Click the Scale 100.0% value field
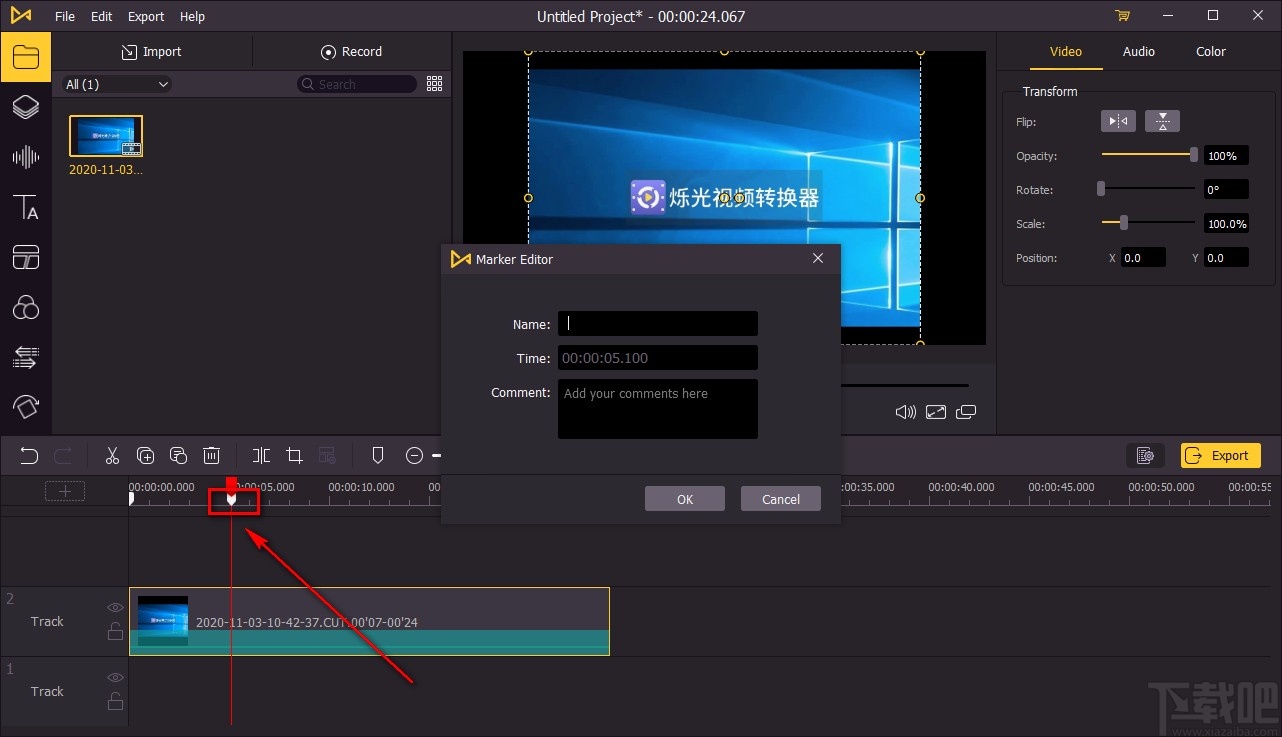 tap(1226, 223)
